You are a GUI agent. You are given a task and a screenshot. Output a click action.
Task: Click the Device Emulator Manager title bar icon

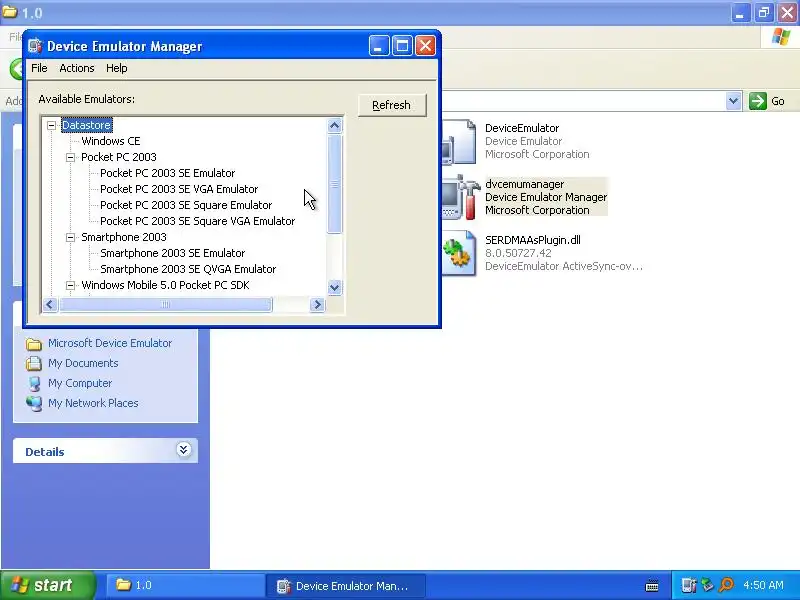pos(35,46)
